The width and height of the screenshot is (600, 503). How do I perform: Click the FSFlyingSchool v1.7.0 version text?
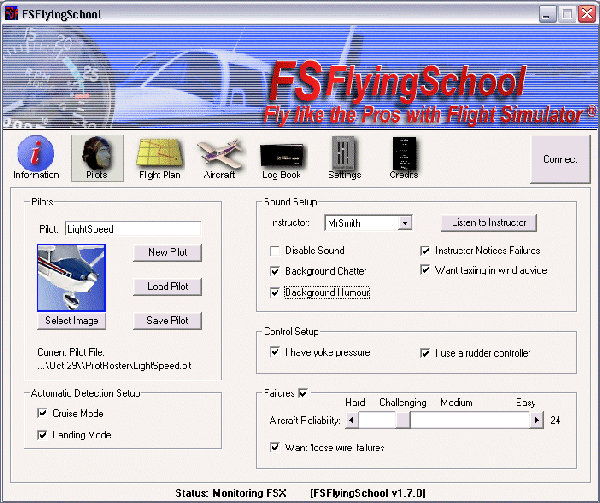coord(368,493)
